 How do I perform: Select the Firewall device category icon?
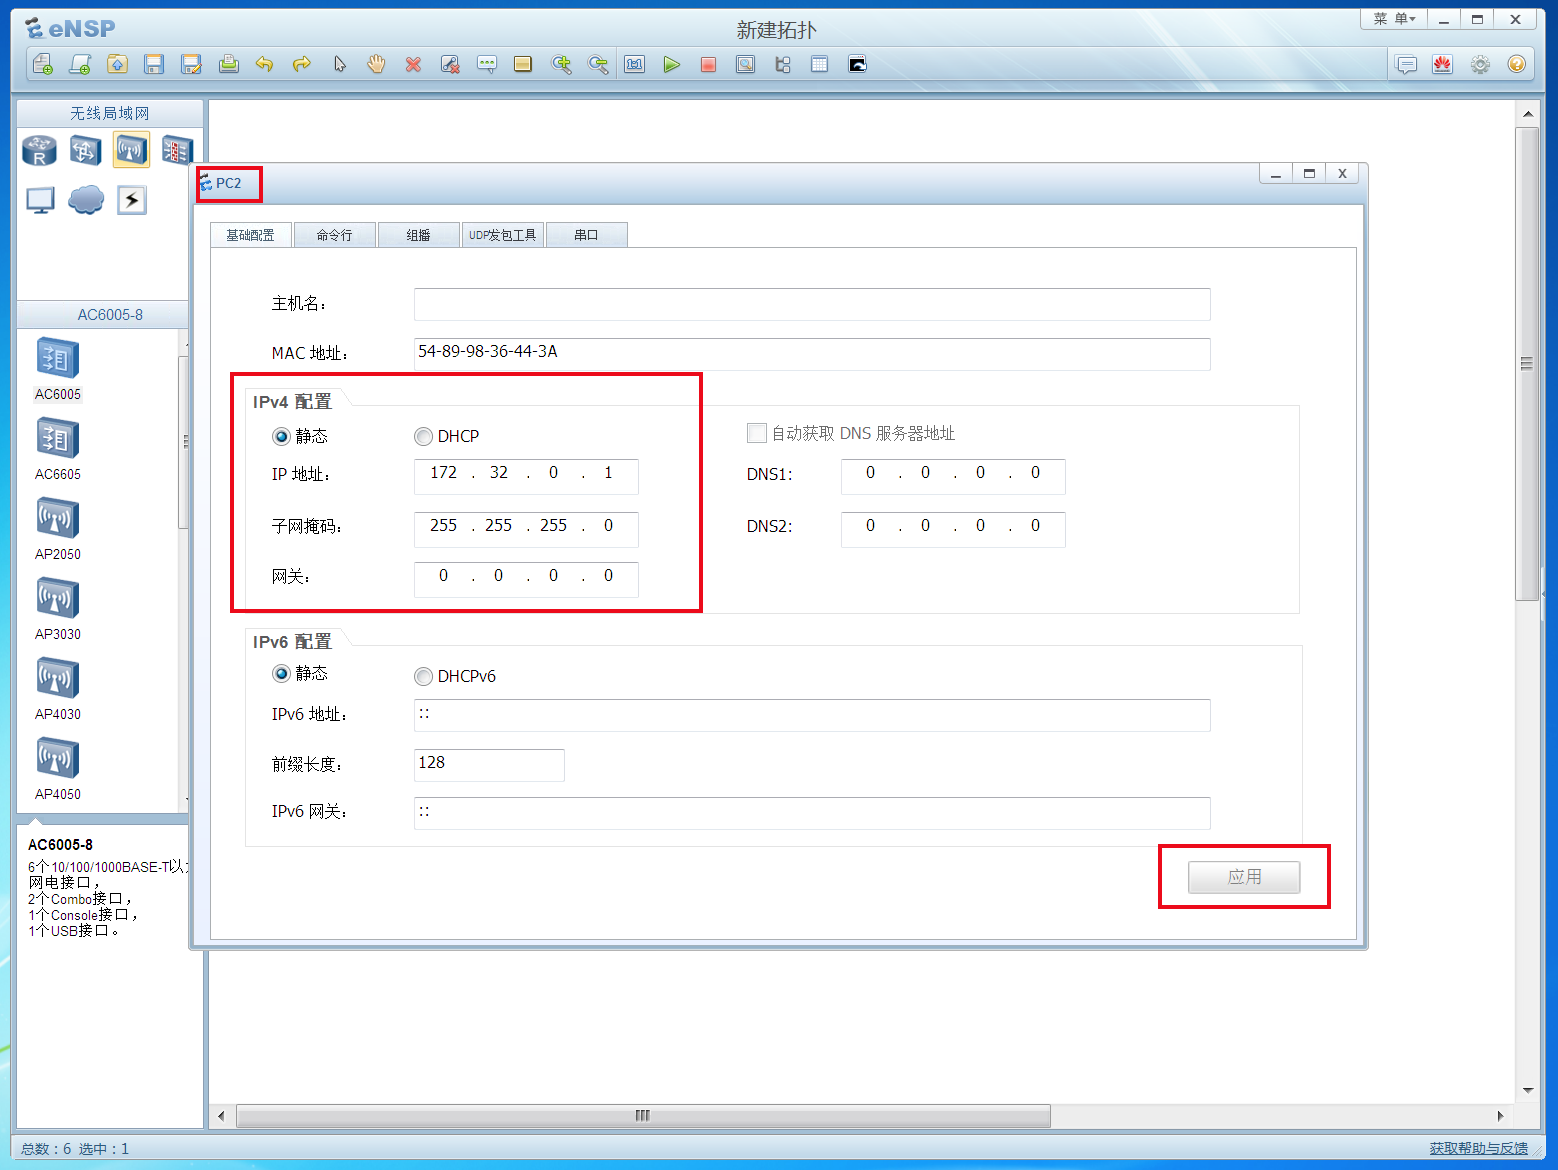click(177, 151)
